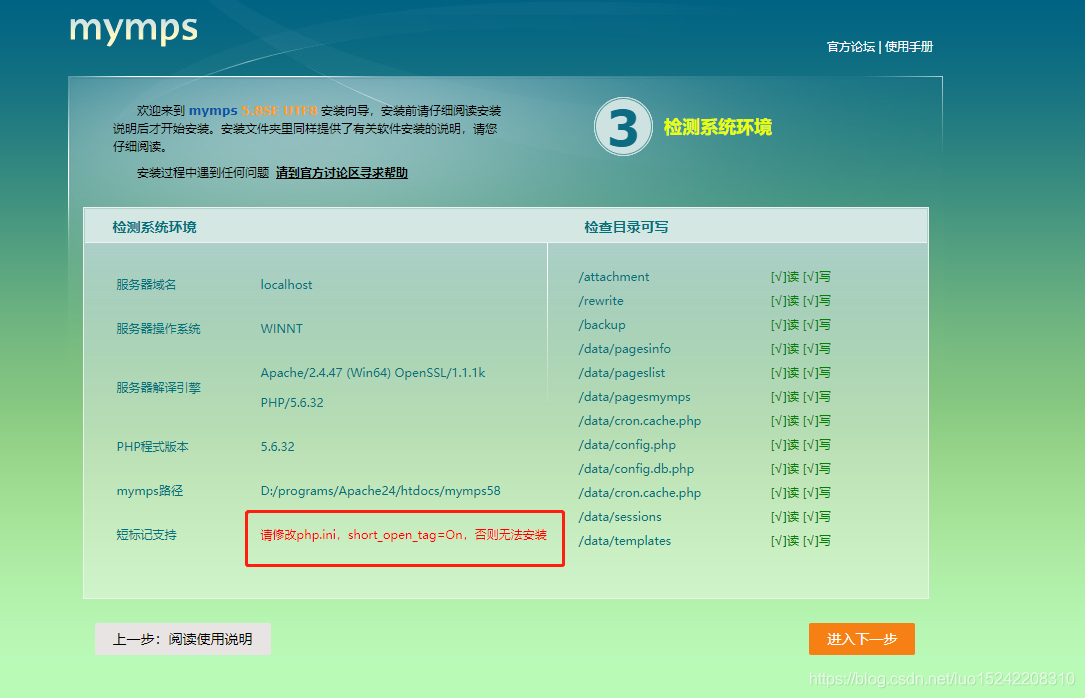Screen dimensions: 1085x698
Task: Select read/write status for /attachment
Action: (x=801, y=277)
